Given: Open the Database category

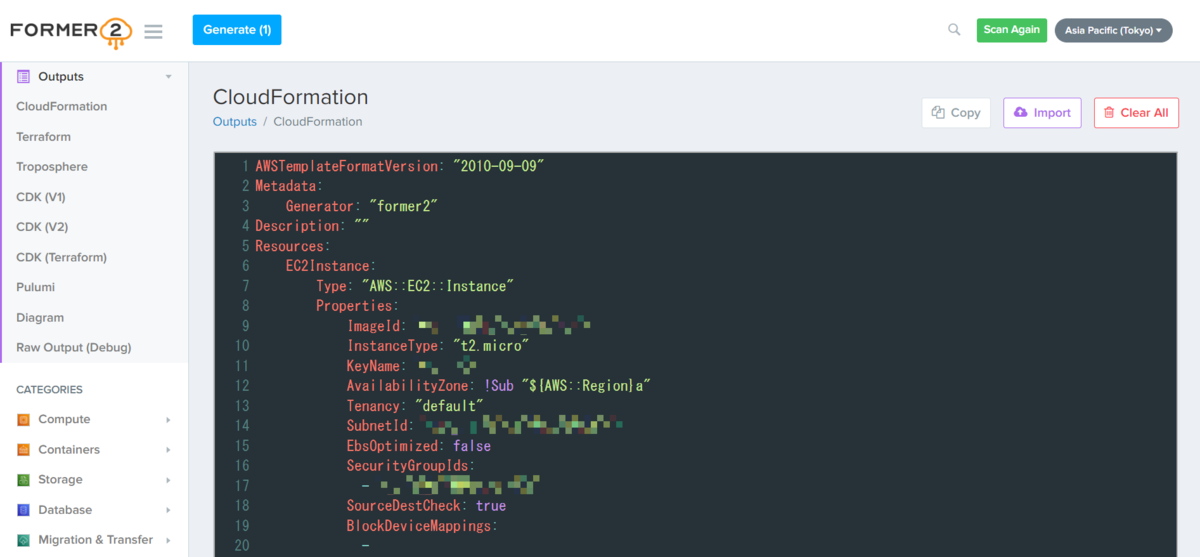Looking at the screenshot, I should click(65, 510).
